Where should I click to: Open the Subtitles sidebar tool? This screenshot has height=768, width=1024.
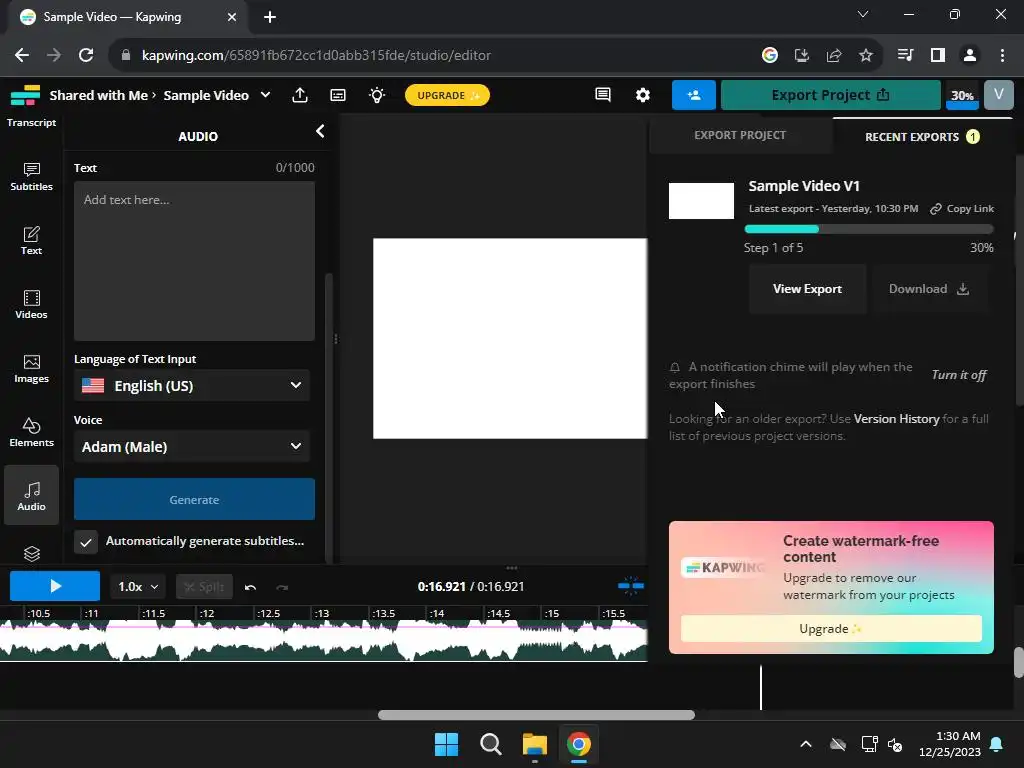click(31, 177)
